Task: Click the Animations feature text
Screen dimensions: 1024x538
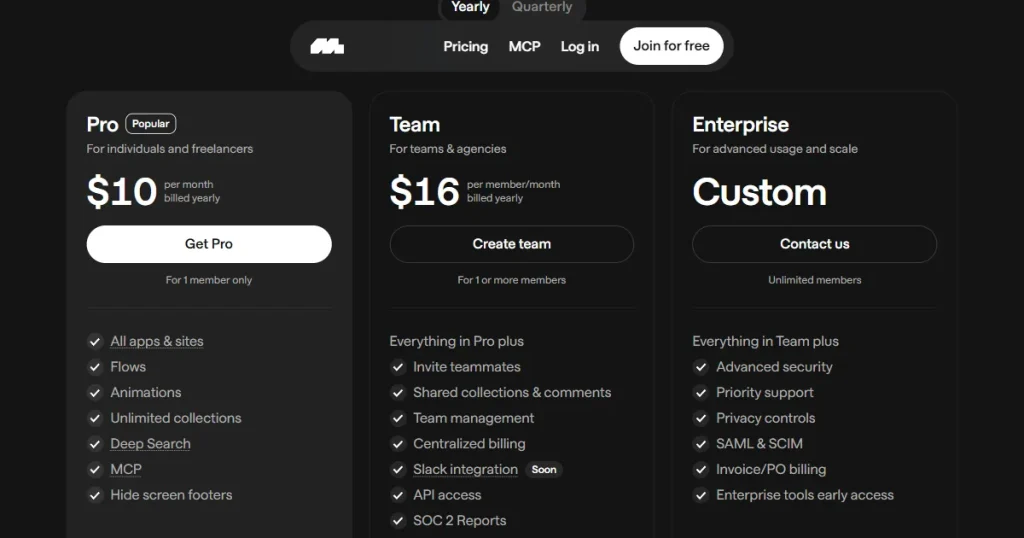Action: [x=146, y=392]
